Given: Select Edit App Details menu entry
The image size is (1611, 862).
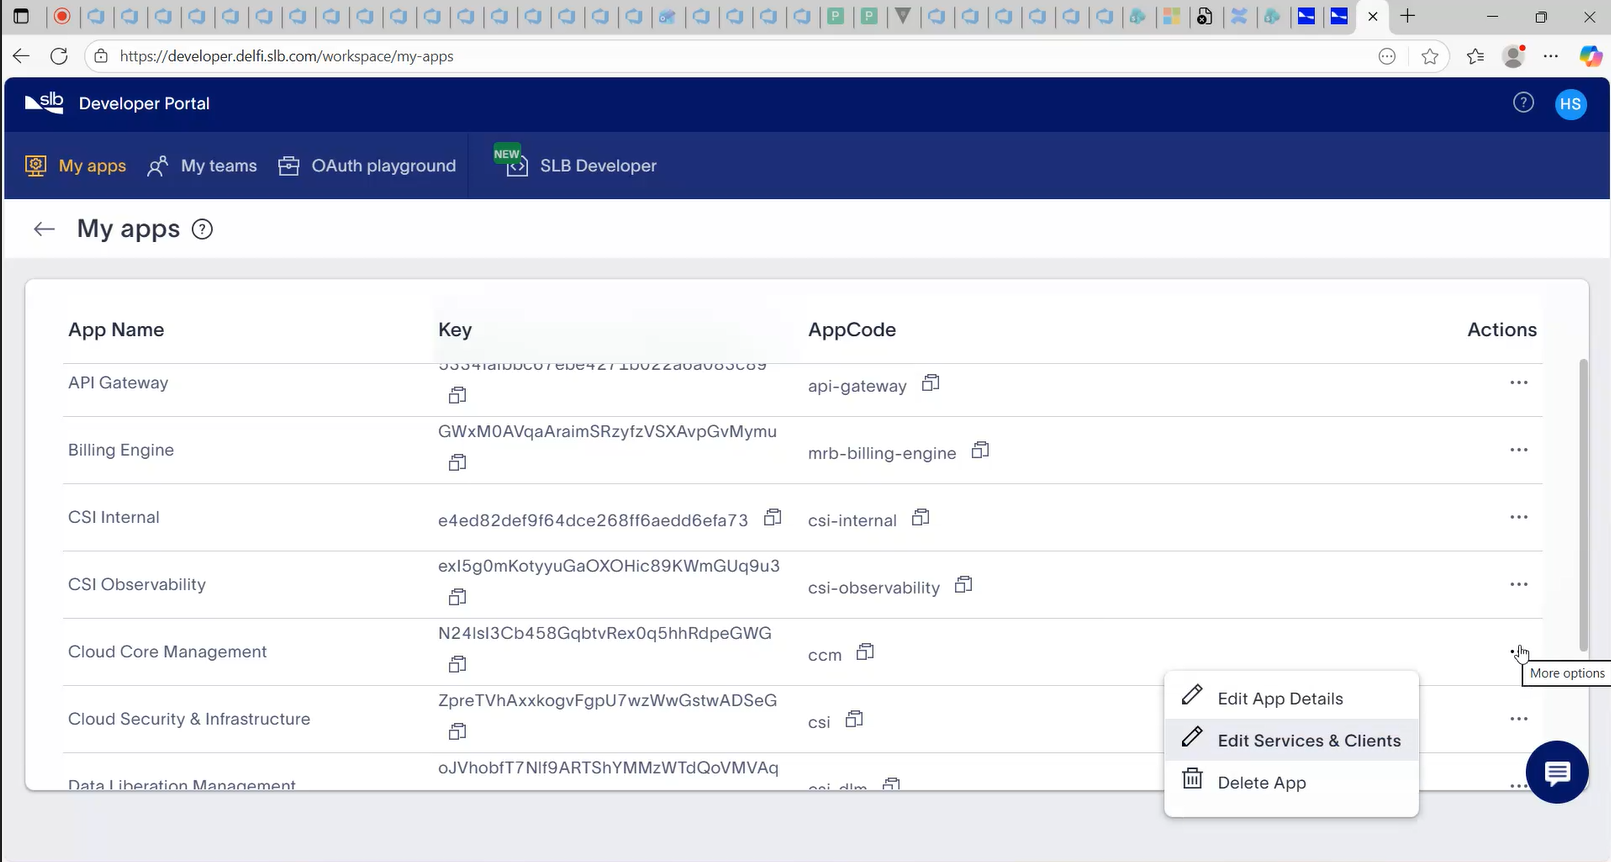Looking at the screenshot, I should 1291,698.
